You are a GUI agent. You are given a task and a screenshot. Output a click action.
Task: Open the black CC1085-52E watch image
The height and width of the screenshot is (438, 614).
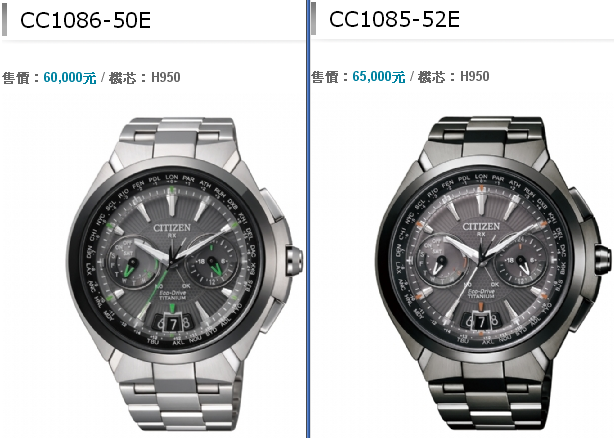(x=493, y=272)
